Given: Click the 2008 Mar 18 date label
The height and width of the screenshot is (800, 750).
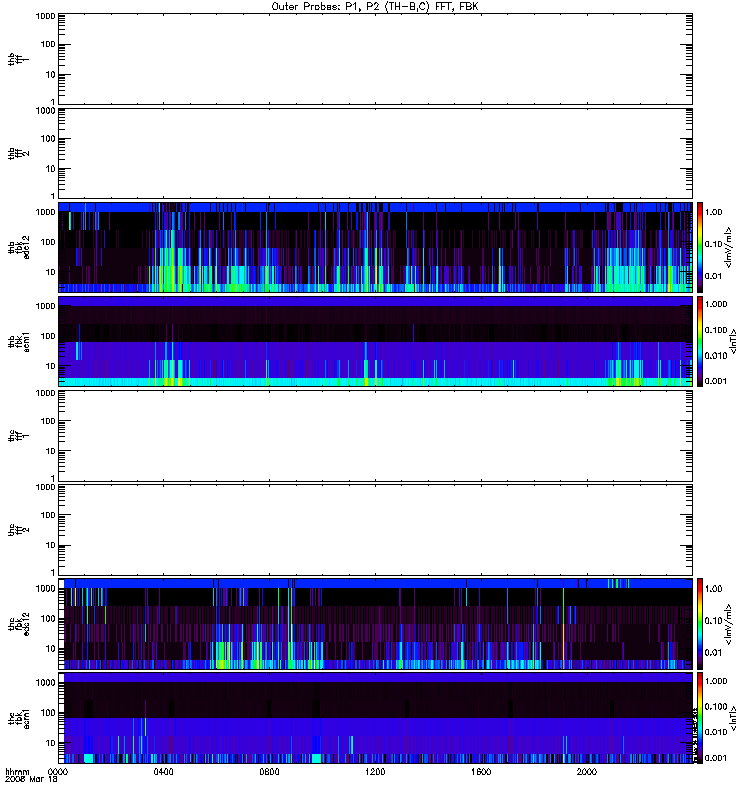Looking at the screenshot, I should click(x=31, y=780).
